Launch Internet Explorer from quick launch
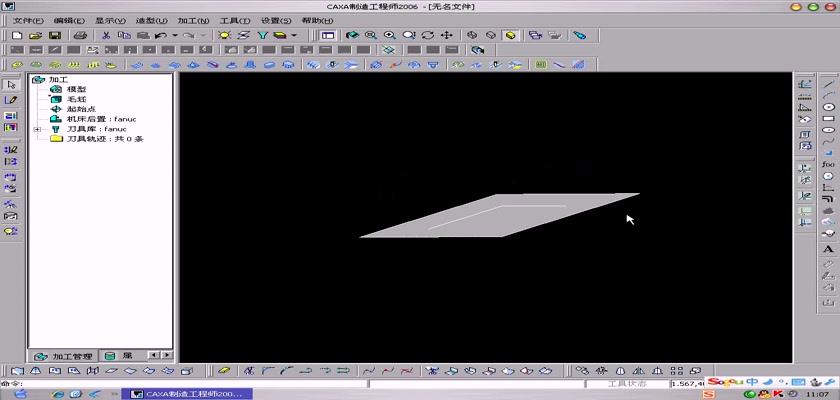 click(x=58, y=394)
